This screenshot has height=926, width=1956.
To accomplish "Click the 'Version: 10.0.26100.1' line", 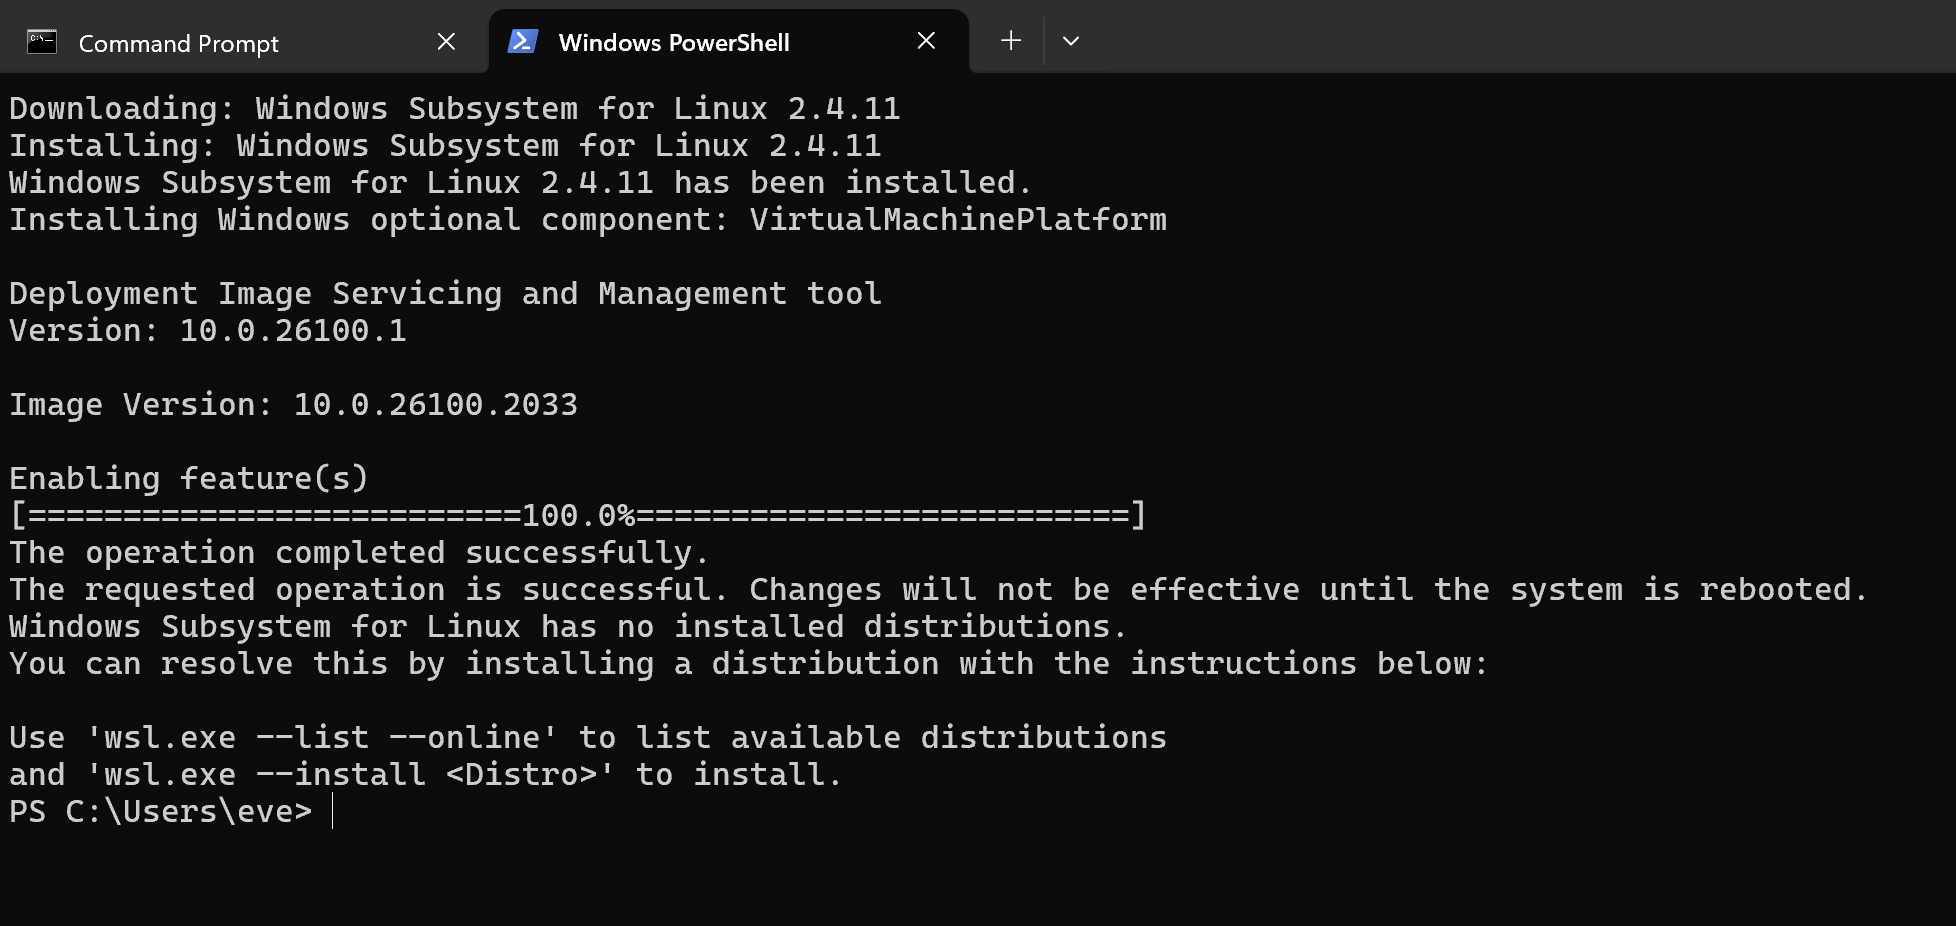I will [x=208, y=330].
